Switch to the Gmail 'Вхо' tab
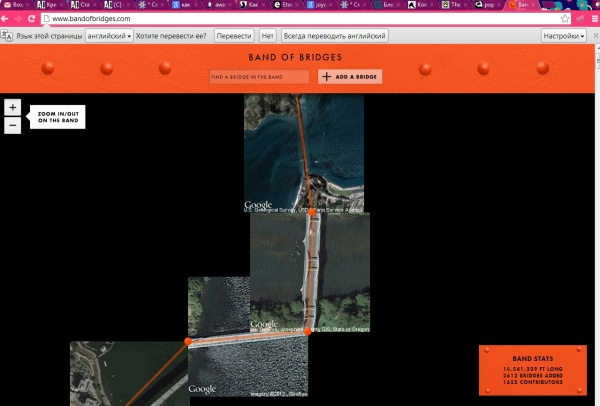Screen dimensions: 600x406 tap(16, 5)
